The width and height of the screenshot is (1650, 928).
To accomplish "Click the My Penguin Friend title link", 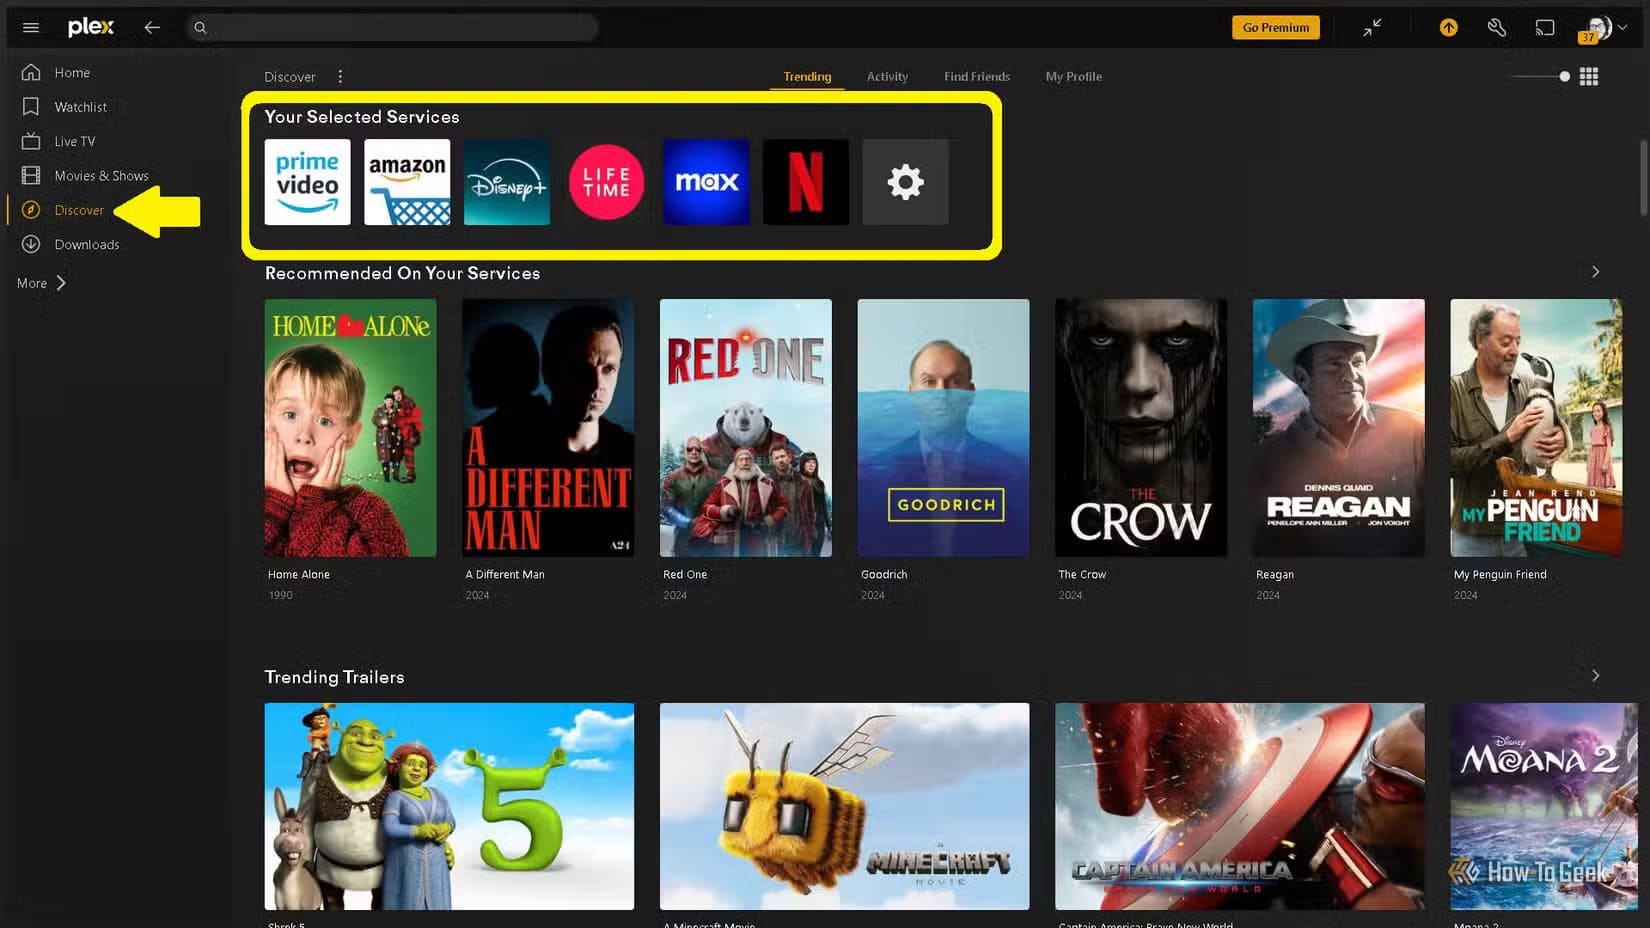I will [x=1500, y=575].
